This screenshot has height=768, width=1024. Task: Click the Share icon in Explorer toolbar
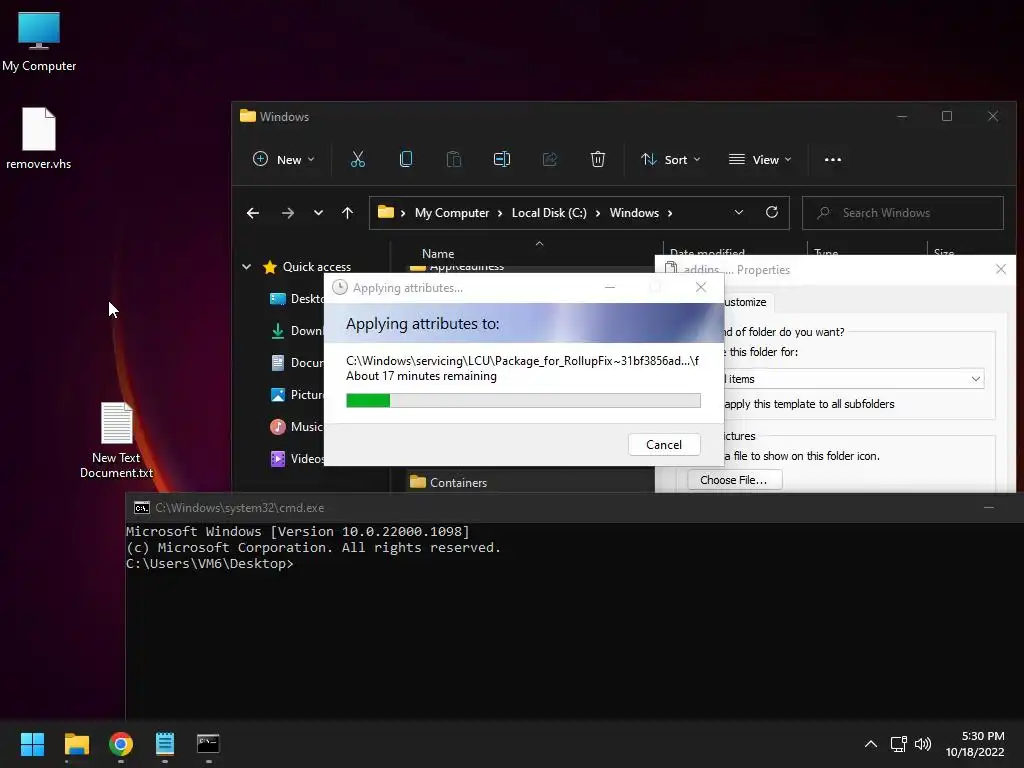click(x=550, y=159)
